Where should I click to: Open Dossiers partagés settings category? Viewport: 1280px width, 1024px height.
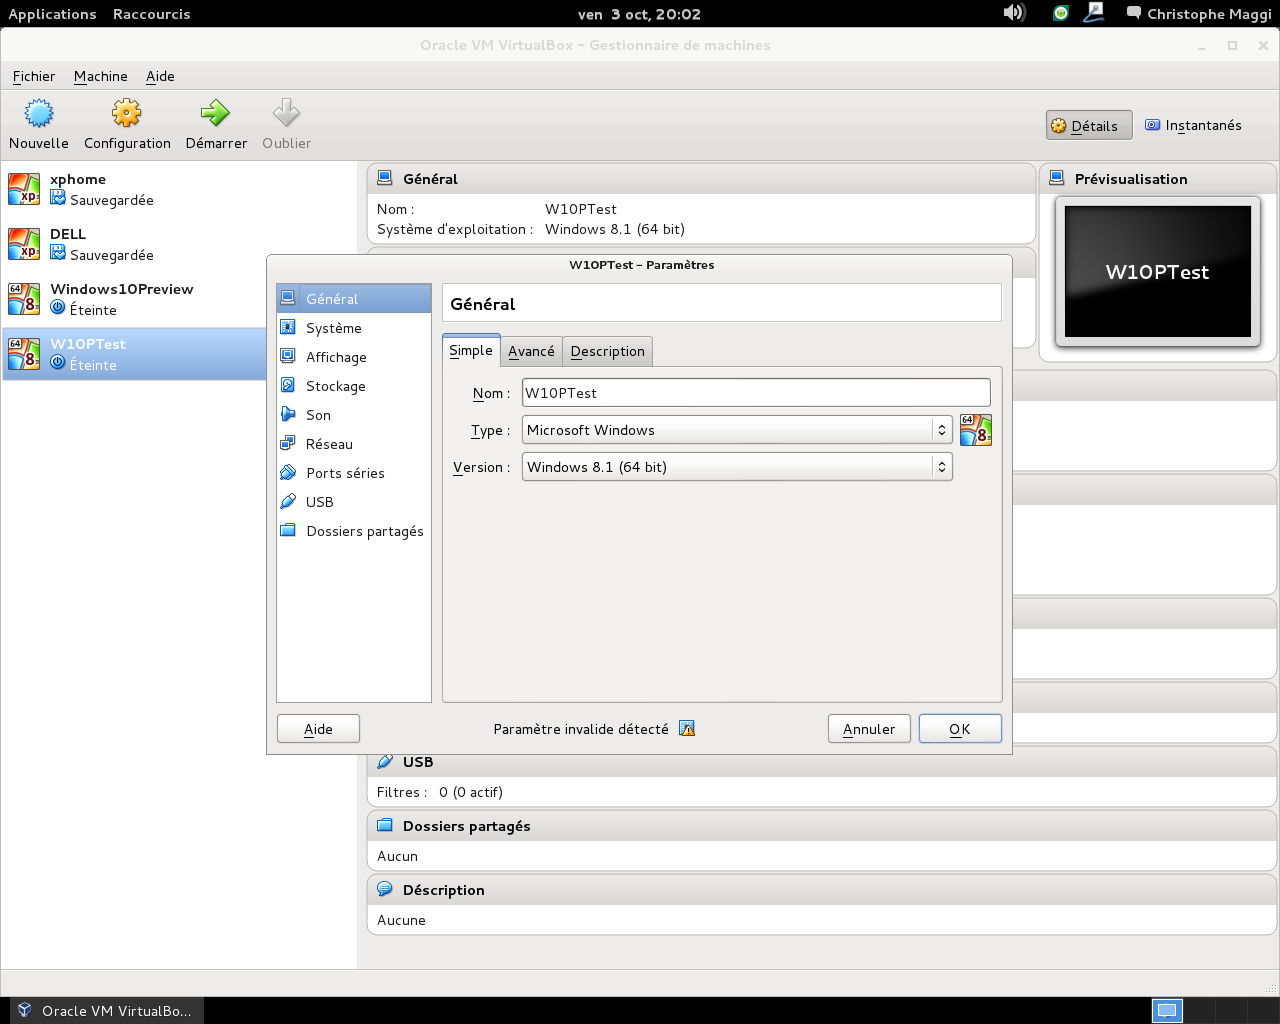pyautogui.click(x=354, y=531)
